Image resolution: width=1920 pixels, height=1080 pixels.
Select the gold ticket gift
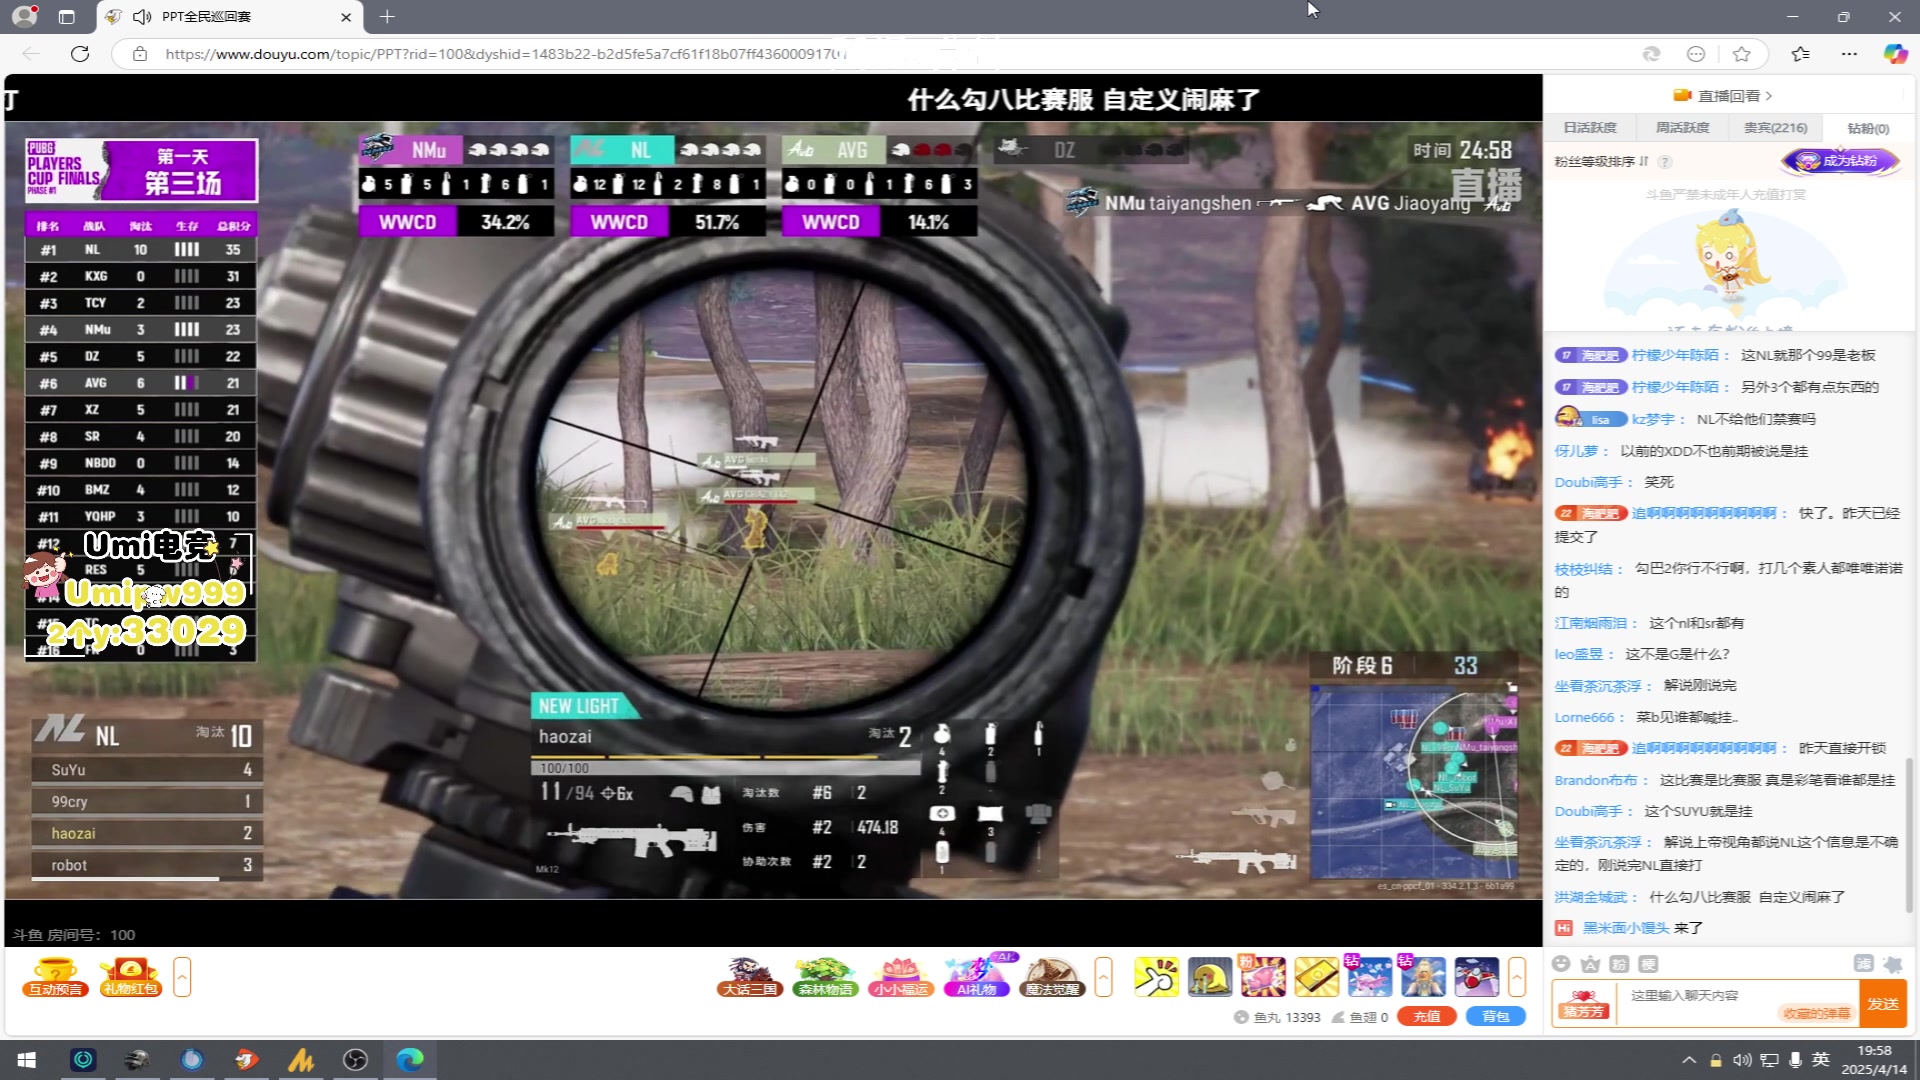point(1316,977)
